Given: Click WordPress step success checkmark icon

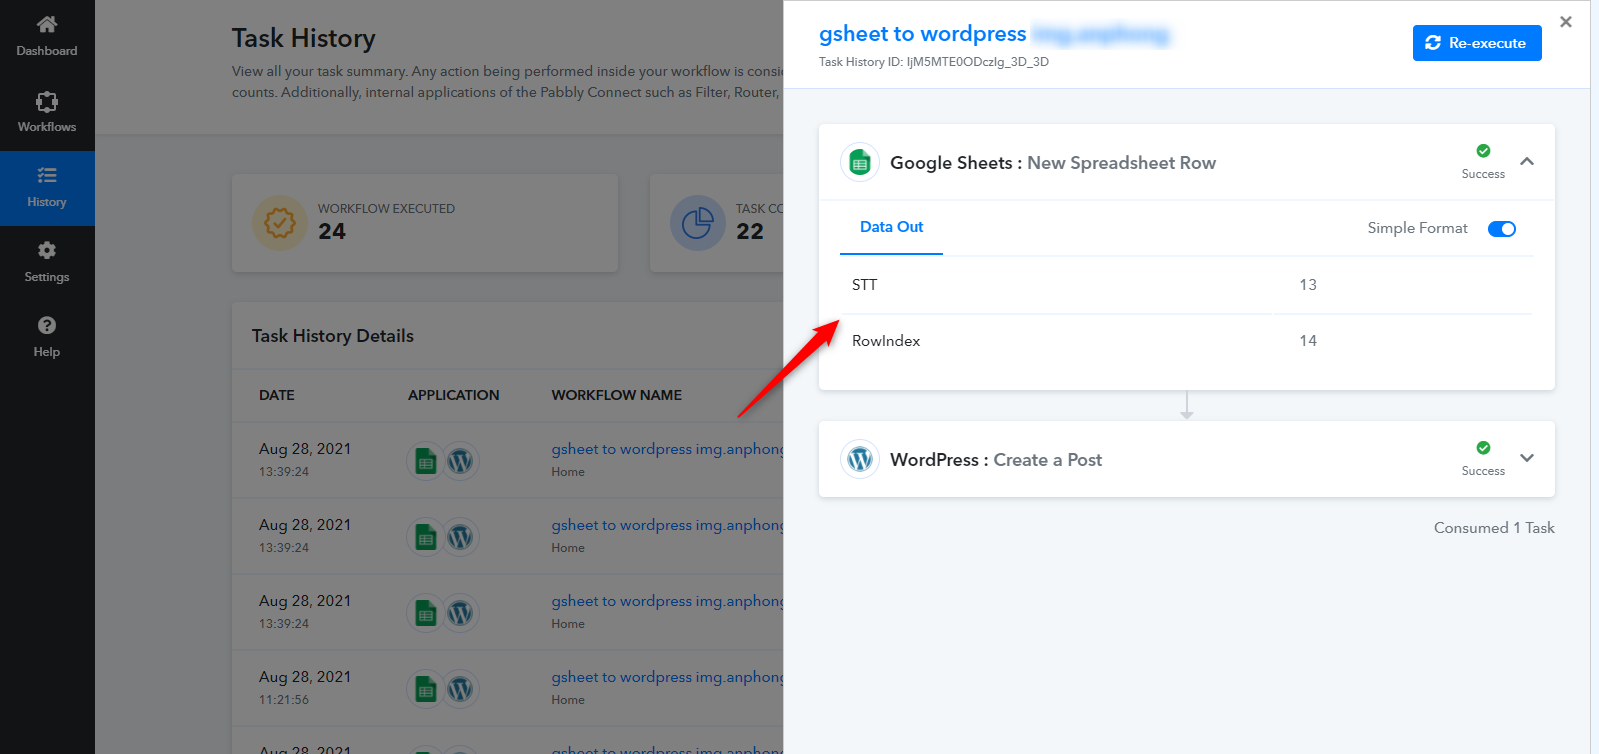Looking at the screenshot, I should [1483, 448].
